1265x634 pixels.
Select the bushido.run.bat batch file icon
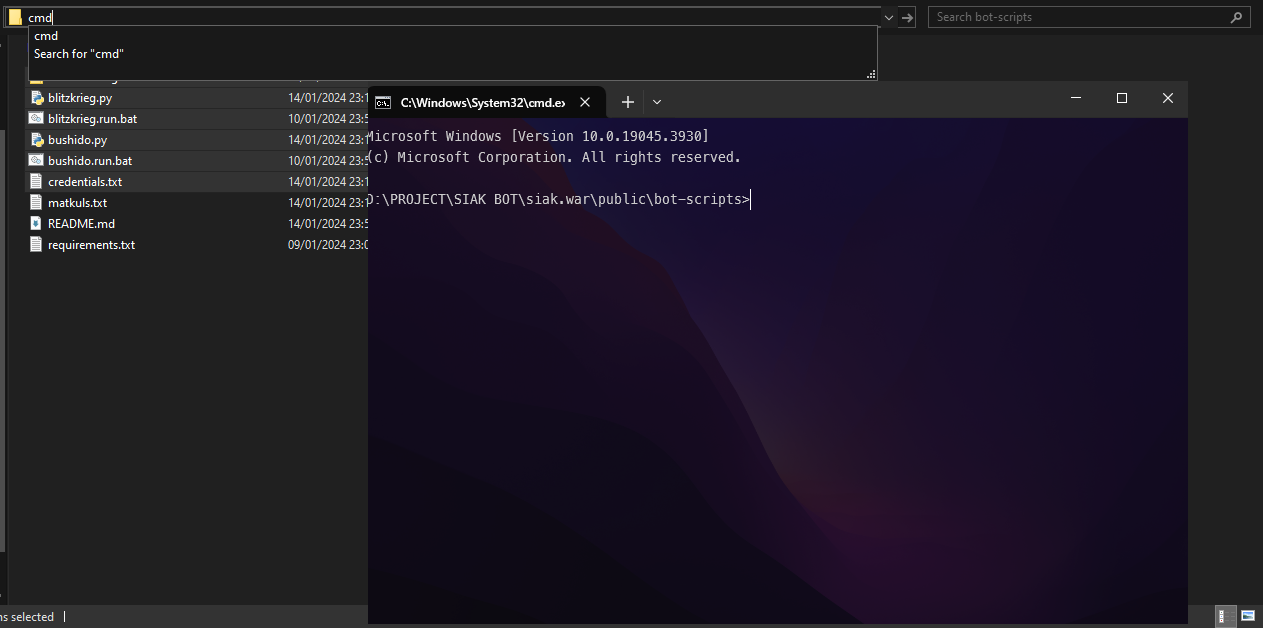pos(37,161)
